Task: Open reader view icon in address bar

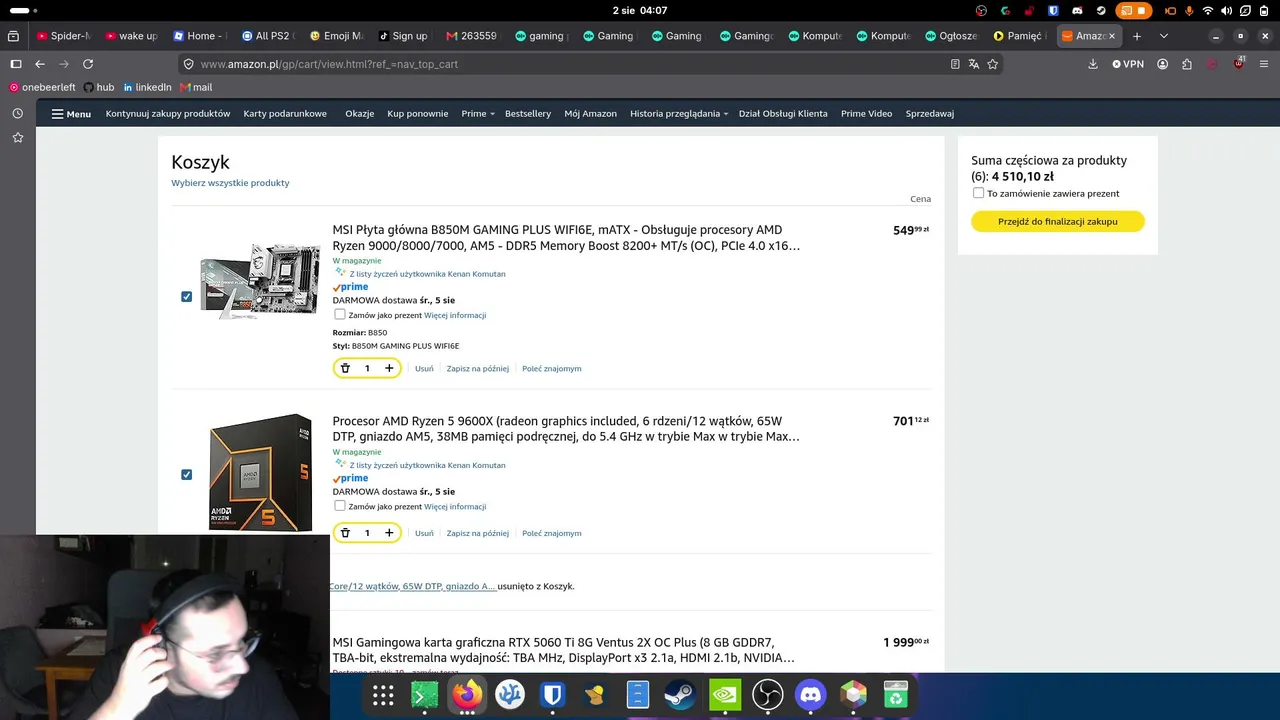Action: 955,64
